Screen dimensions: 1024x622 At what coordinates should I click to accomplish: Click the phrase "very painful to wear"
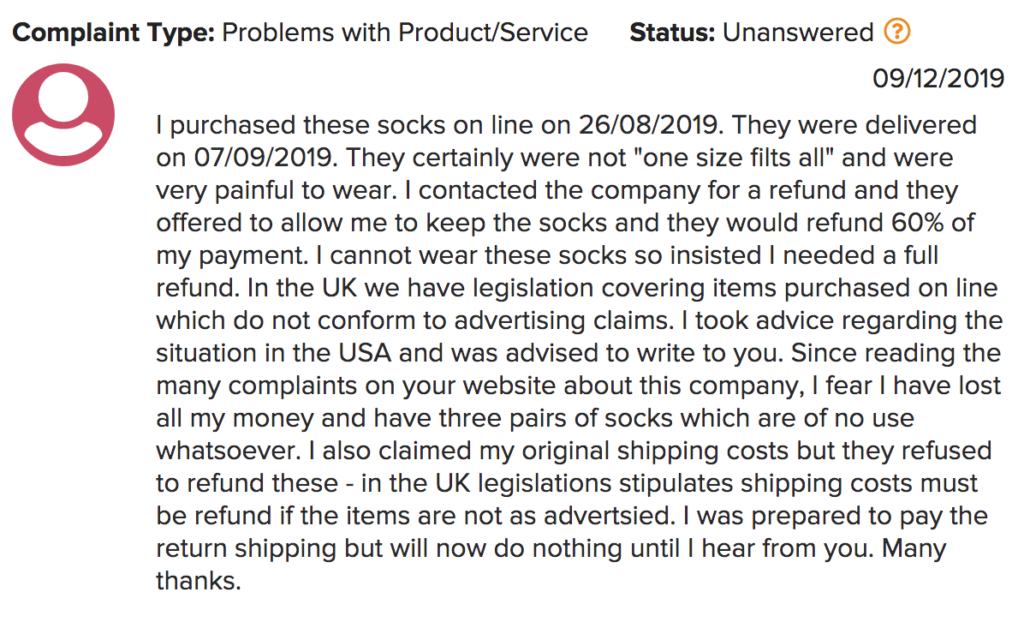pos(274,190)
